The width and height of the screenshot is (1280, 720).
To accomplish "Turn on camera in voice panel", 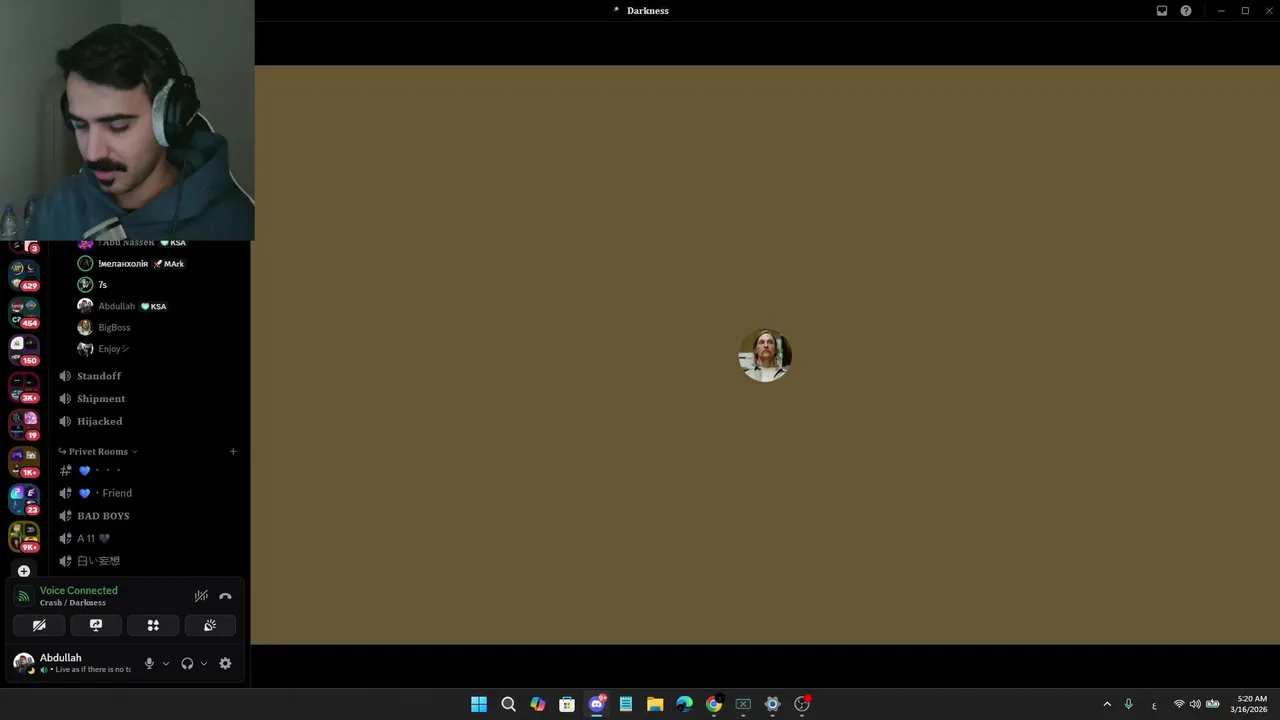I will click(x=39, y=625).
